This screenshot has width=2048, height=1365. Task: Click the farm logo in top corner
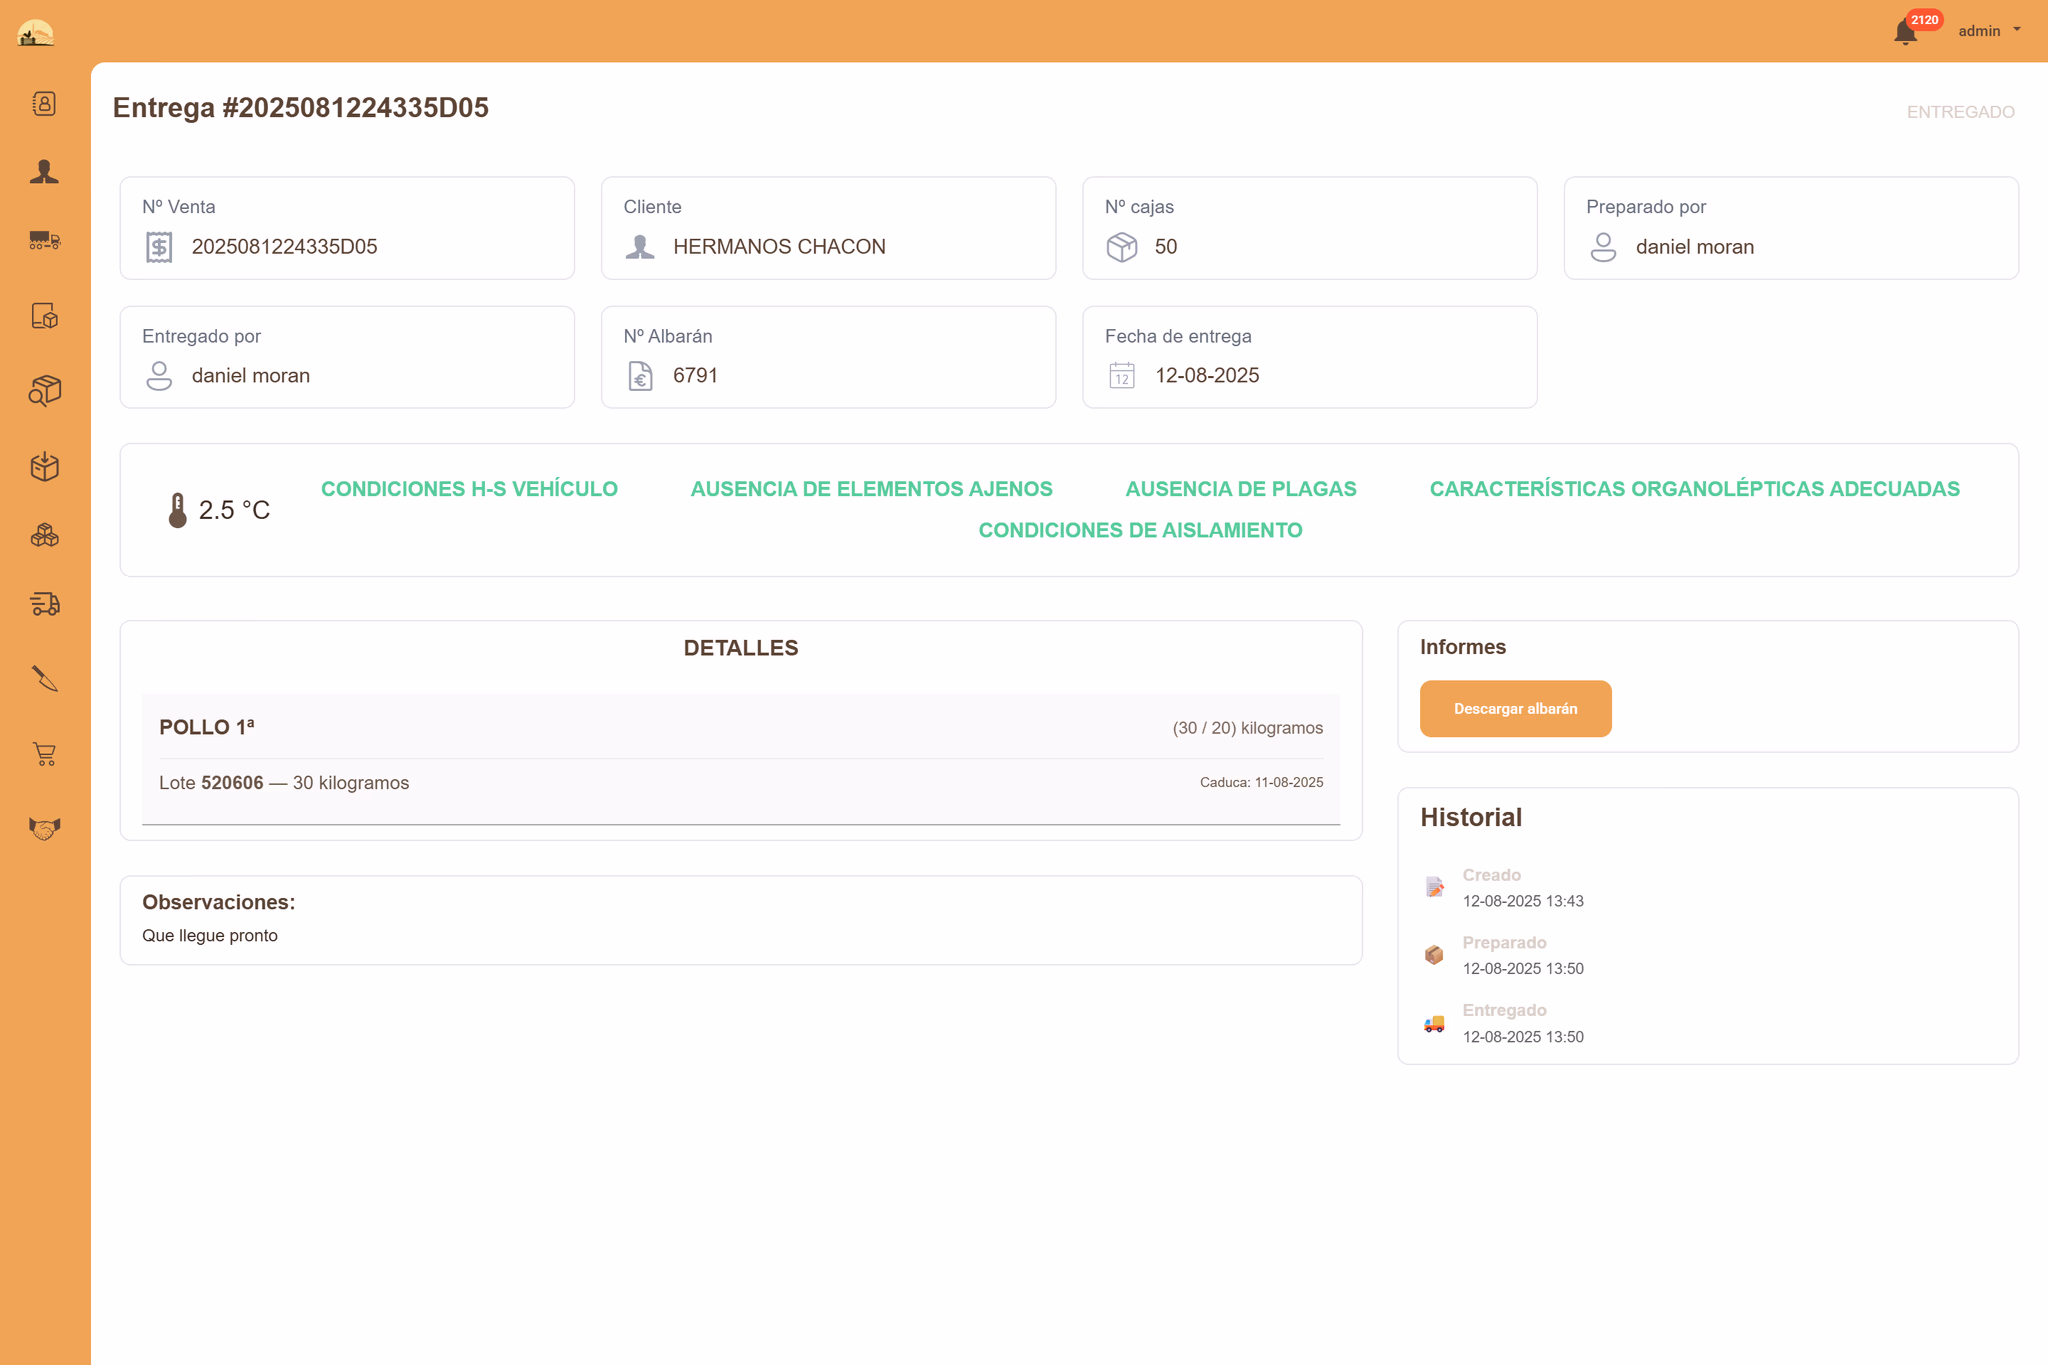click(36, 32)
